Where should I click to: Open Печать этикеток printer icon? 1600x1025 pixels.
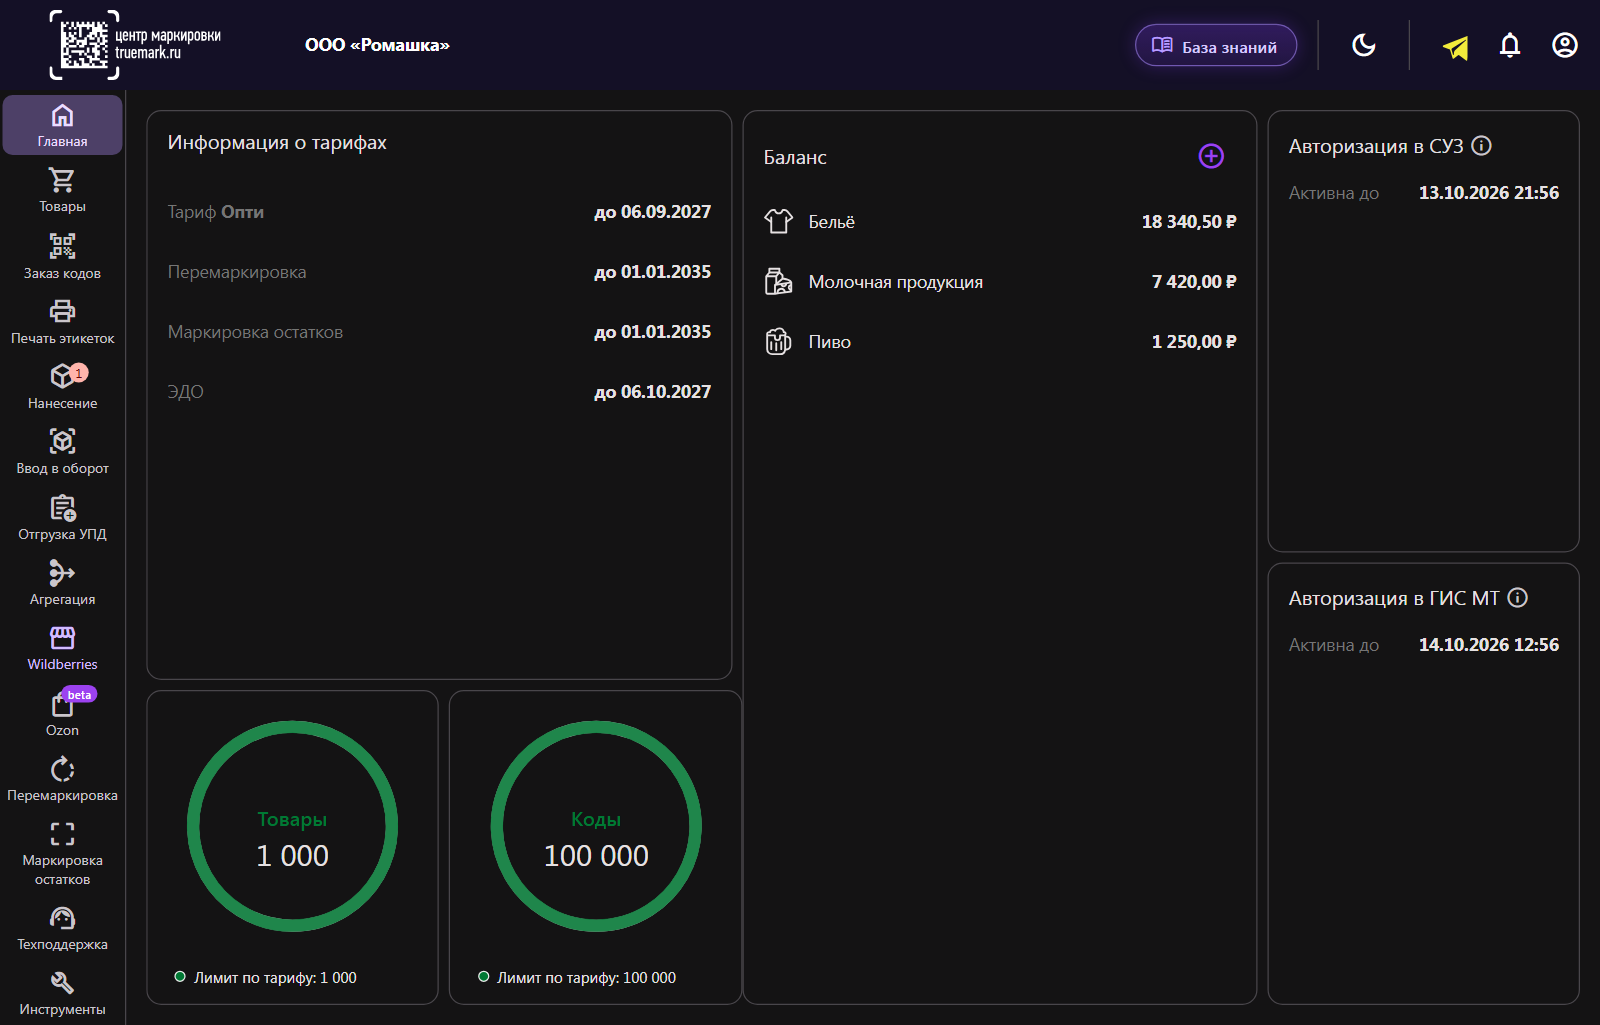(x=62, y=322)
